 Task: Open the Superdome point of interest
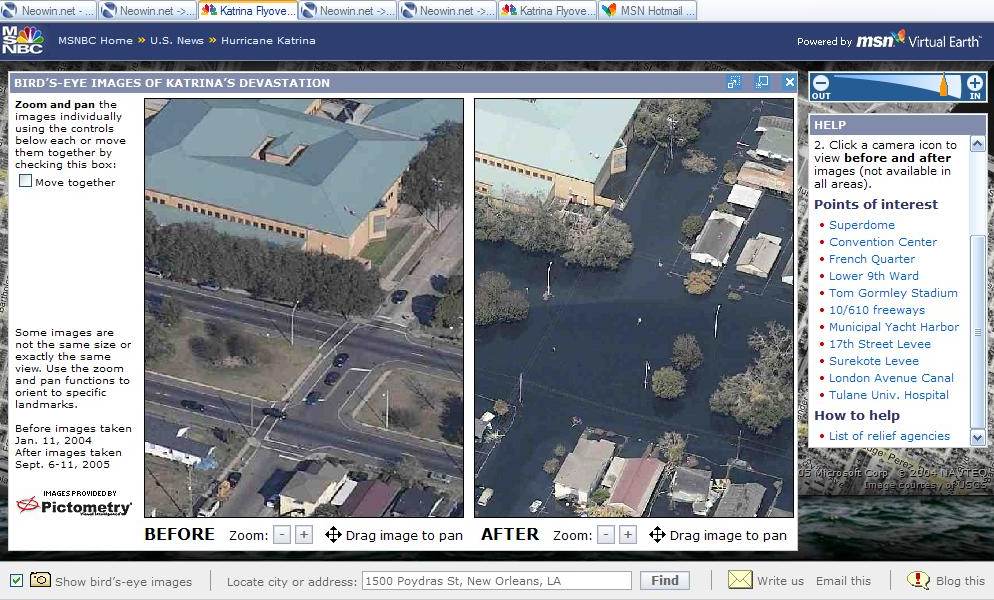tap(861, 224)
